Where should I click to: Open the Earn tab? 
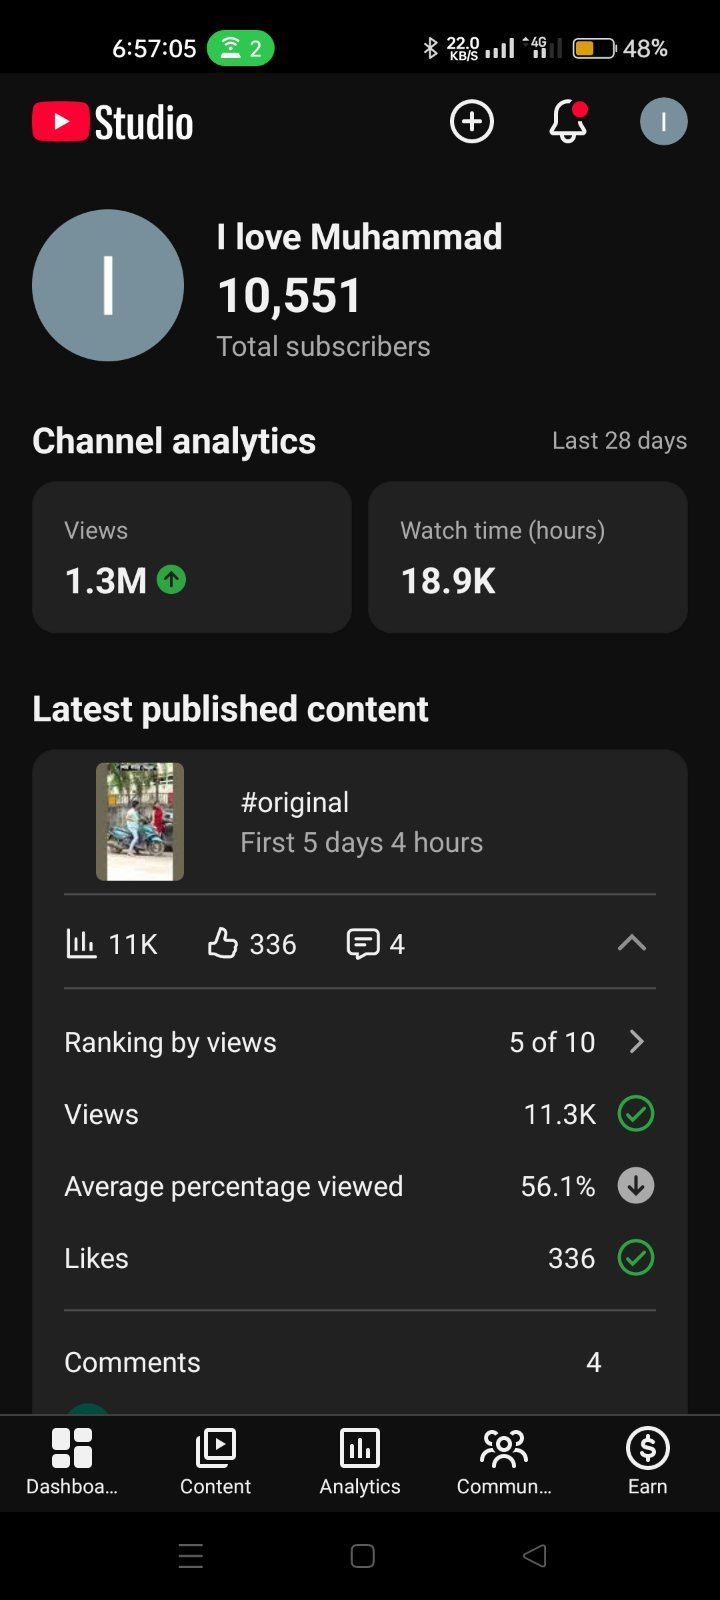pyautogui.click(x=647, y=1462)
